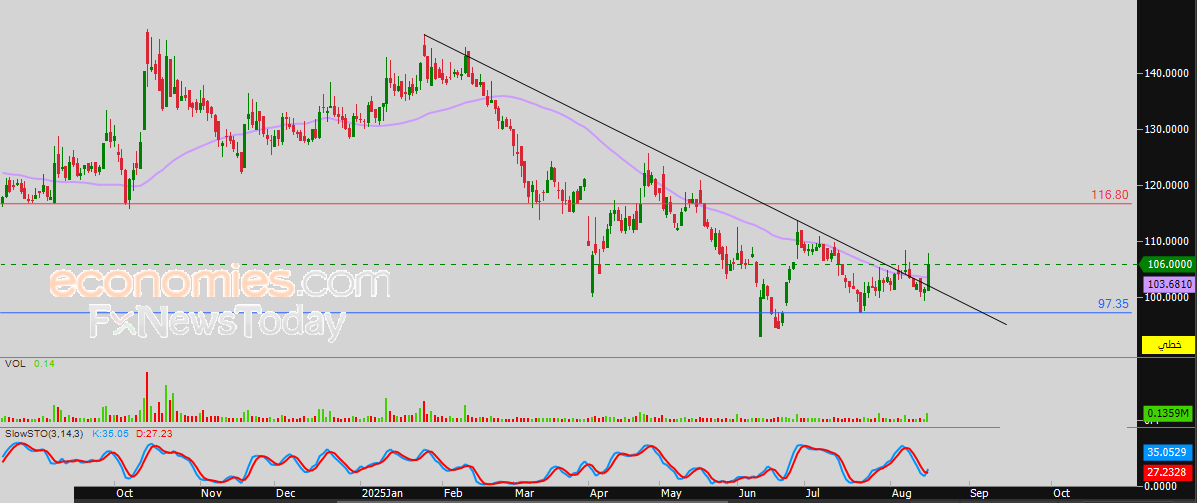Click the 116.80 resistance level label

click(1110, 195)
